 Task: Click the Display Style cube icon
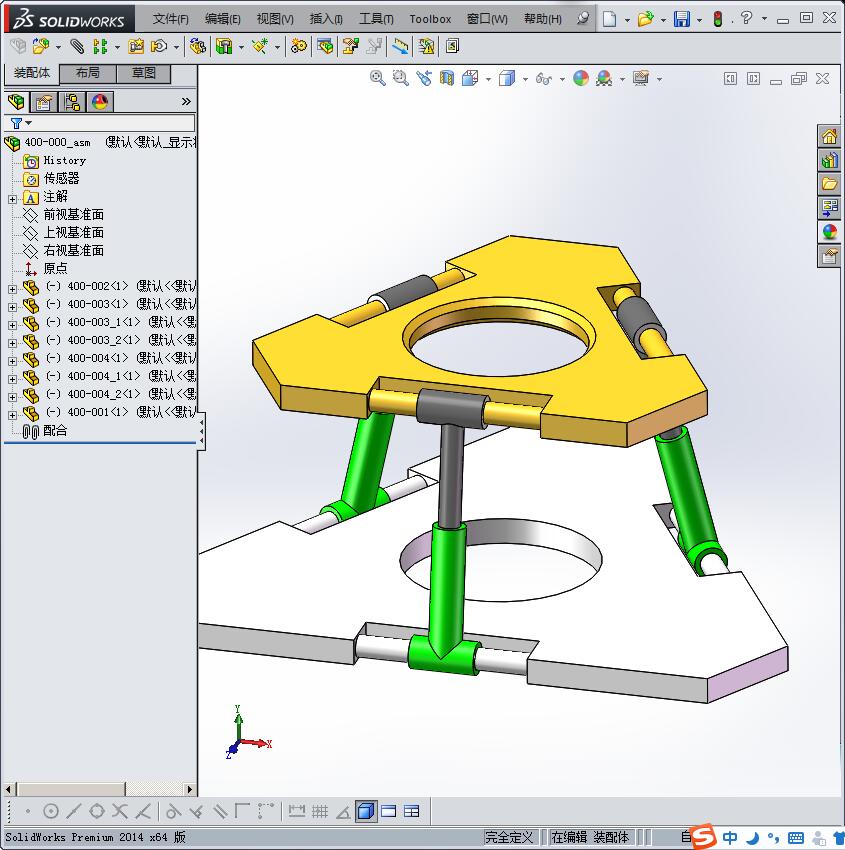(x=507, y=79)
